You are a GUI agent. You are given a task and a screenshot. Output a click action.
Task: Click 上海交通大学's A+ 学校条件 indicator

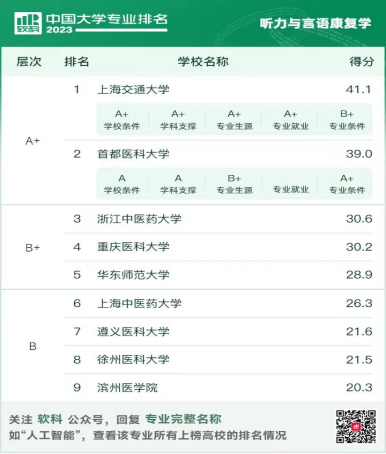(122, 120)
